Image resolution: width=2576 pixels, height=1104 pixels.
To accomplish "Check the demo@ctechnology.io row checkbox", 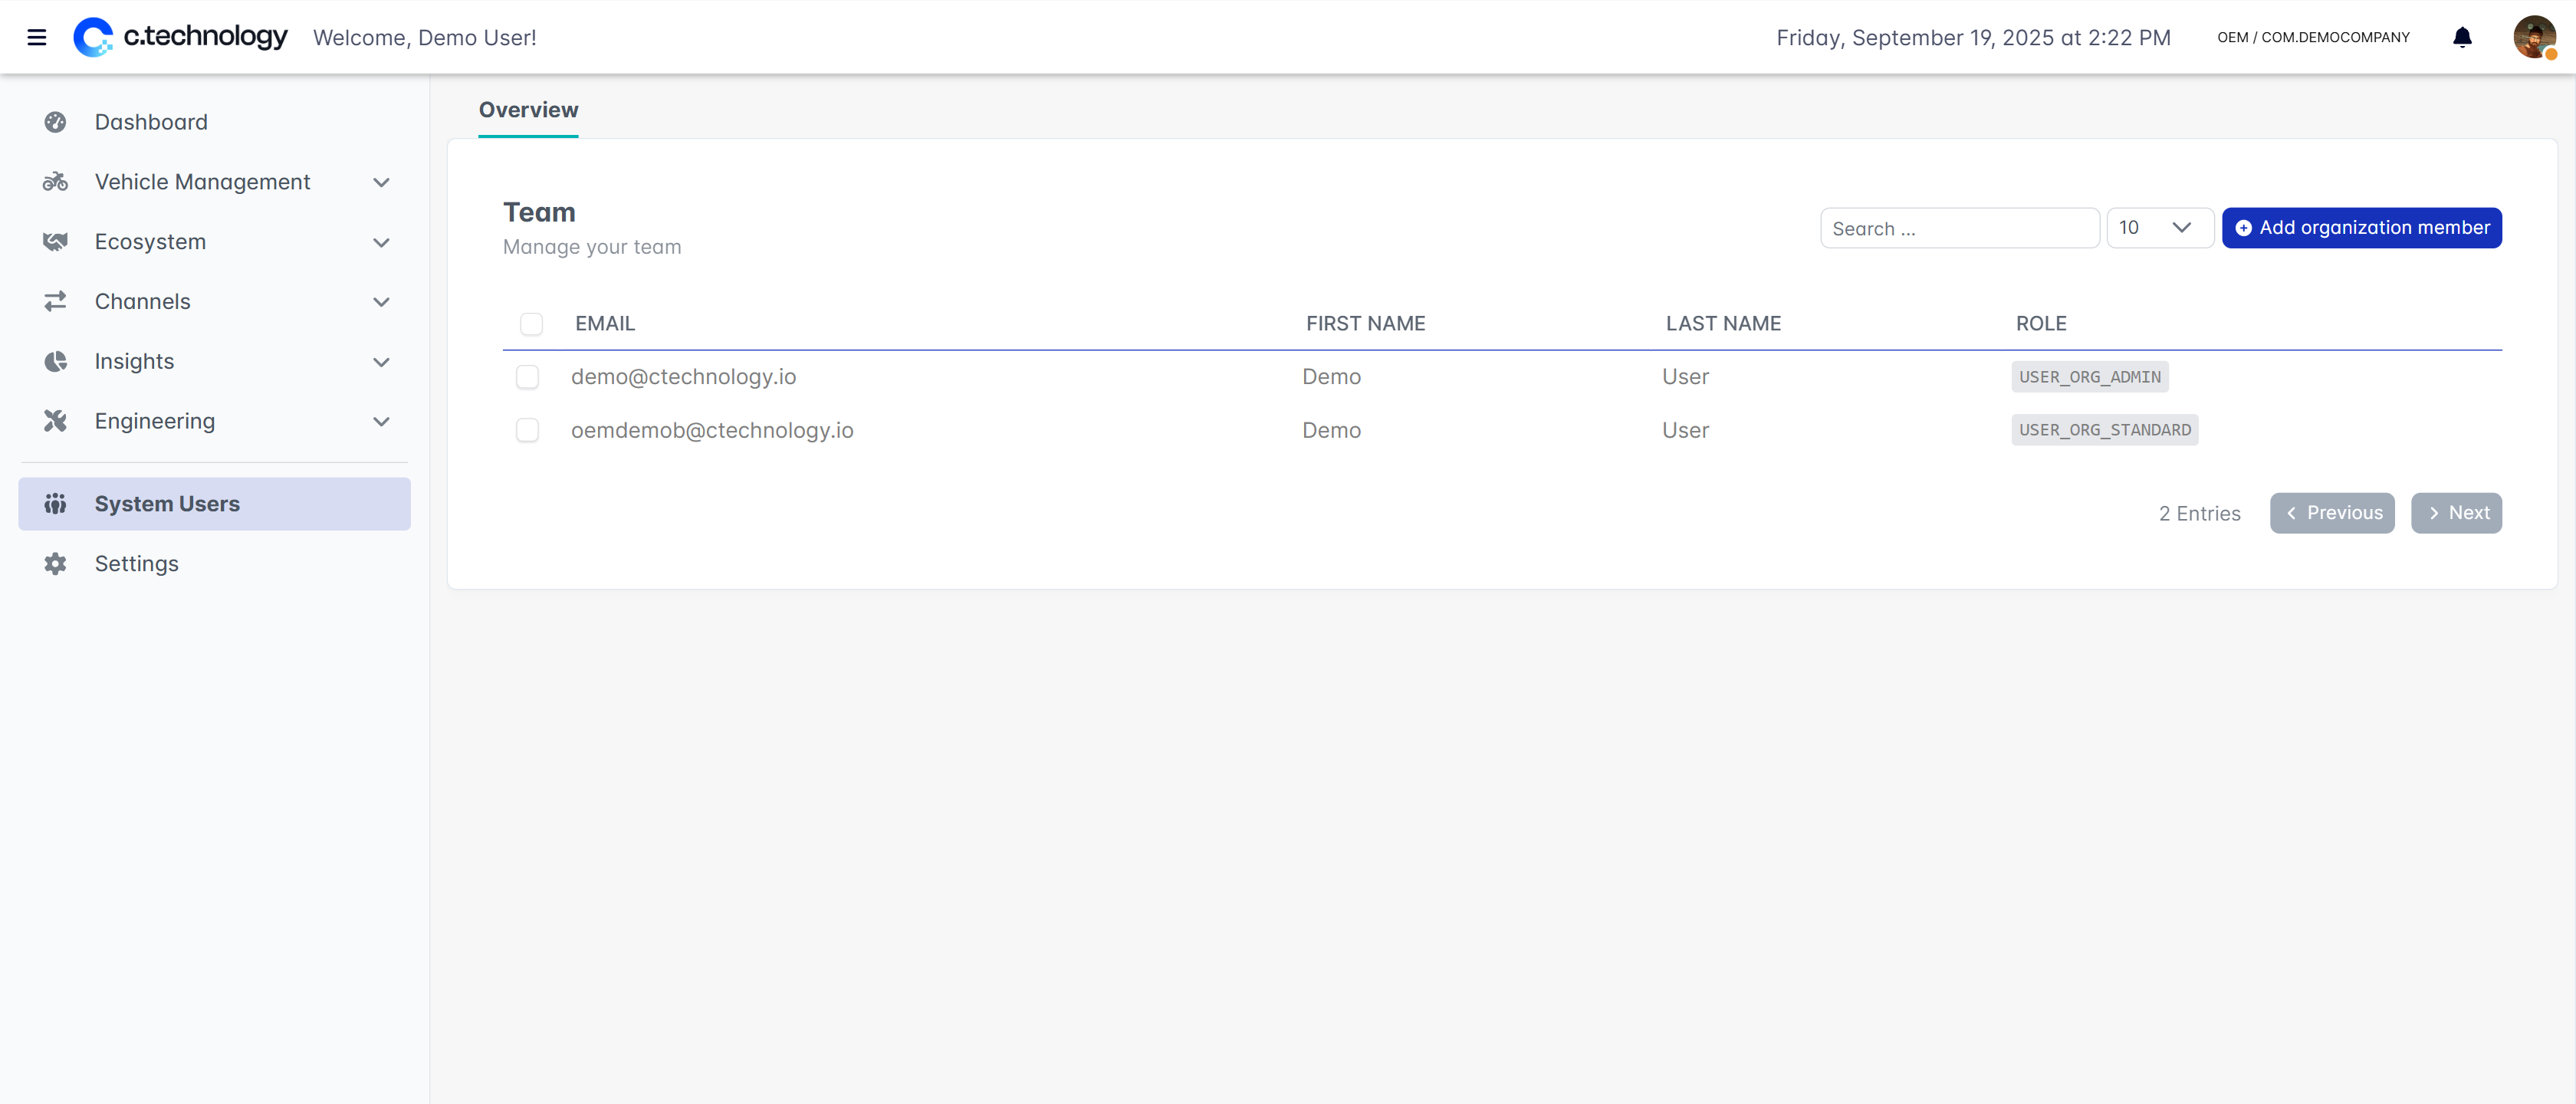I will point(527,377).
